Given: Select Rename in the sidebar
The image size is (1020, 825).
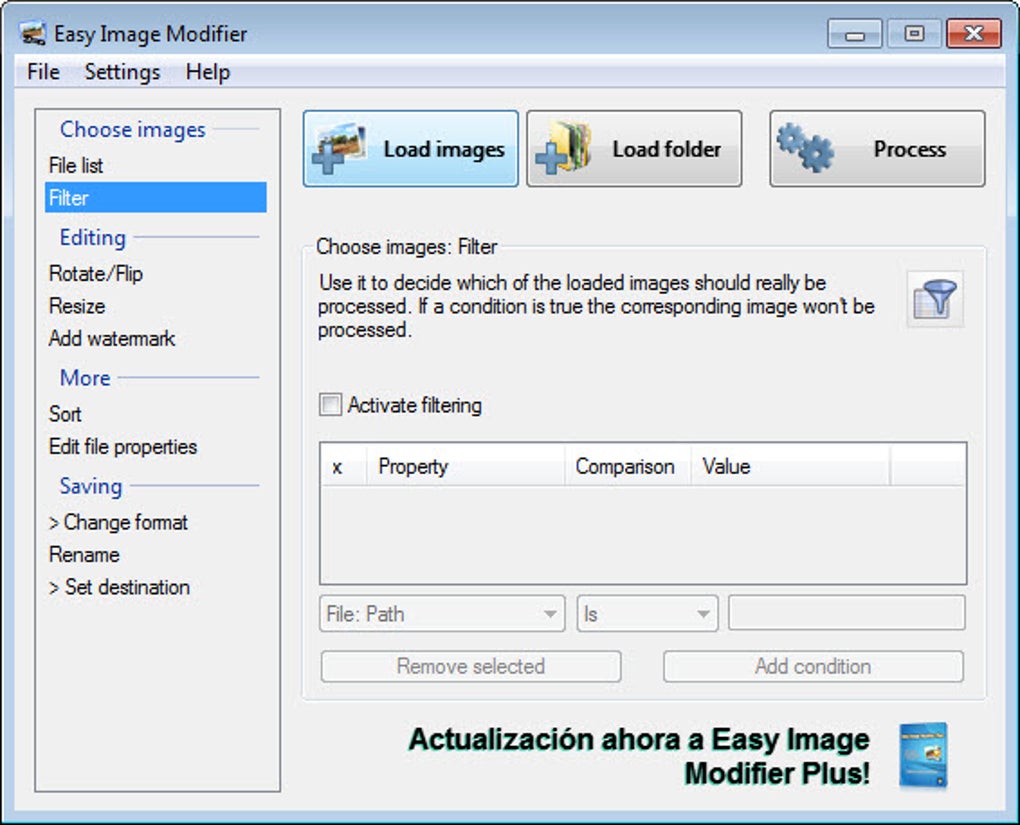Looking at the screenshot, I should click(155, 554).
